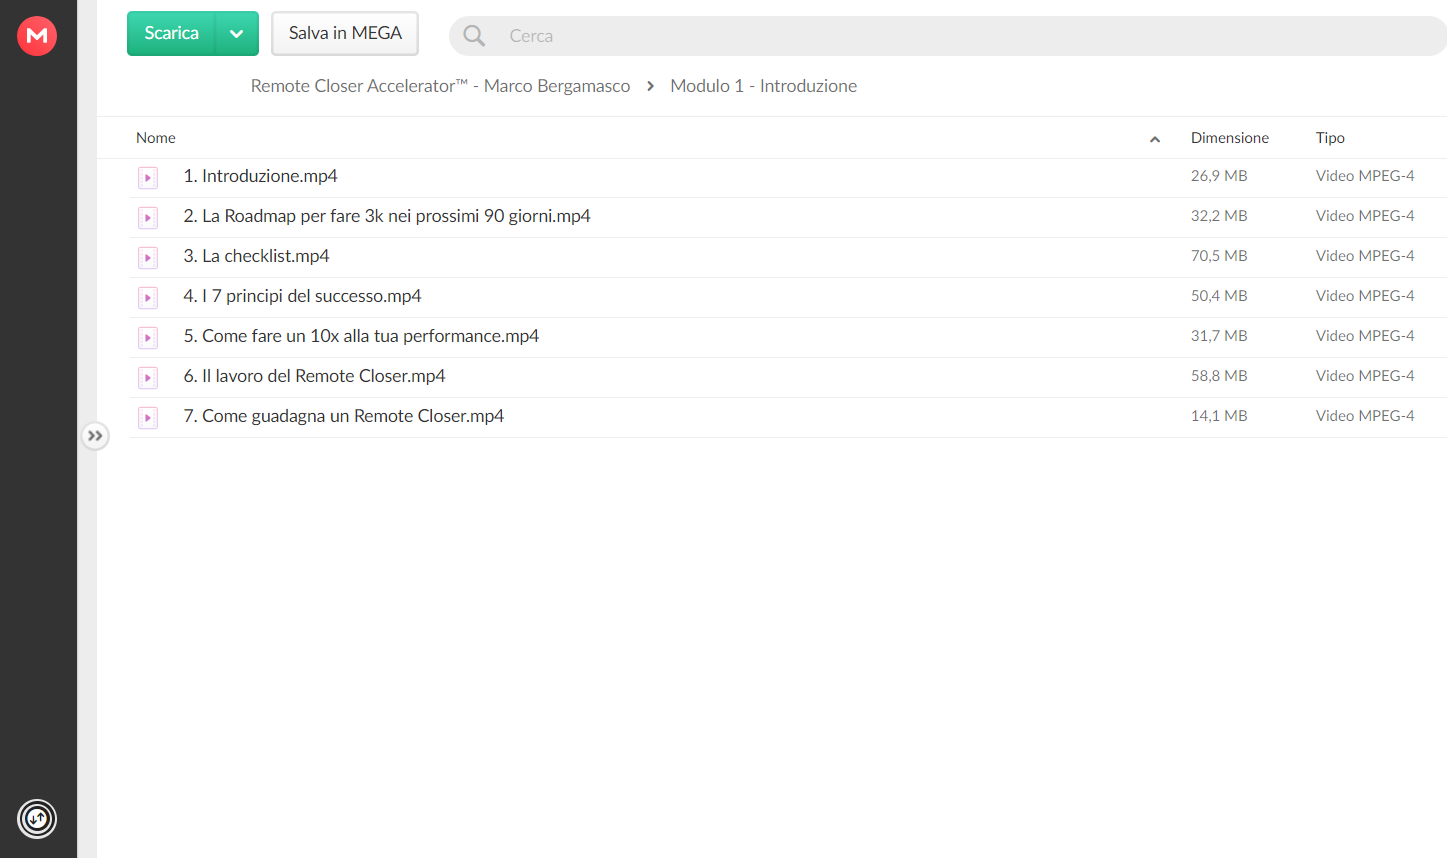Select file 7. Come guadagna un Remote Closer.mp4
Image resolution: width=1447 pixels, height=858 pixels.
[x=343, y=416]
